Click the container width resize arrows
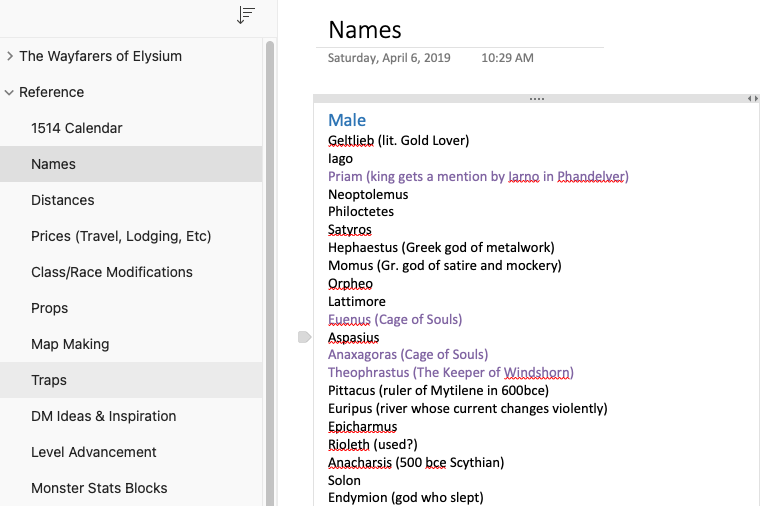This screenshot has height=506, width=772. (753, 98)
